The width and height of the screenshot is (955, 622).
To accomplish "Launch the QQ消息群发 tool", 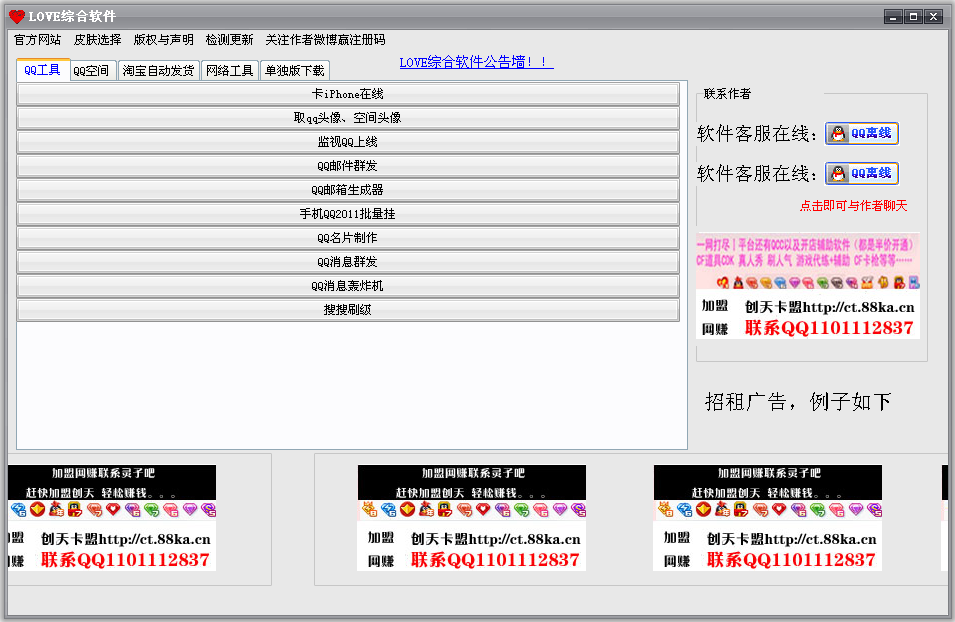I will [x=348, y=262].
